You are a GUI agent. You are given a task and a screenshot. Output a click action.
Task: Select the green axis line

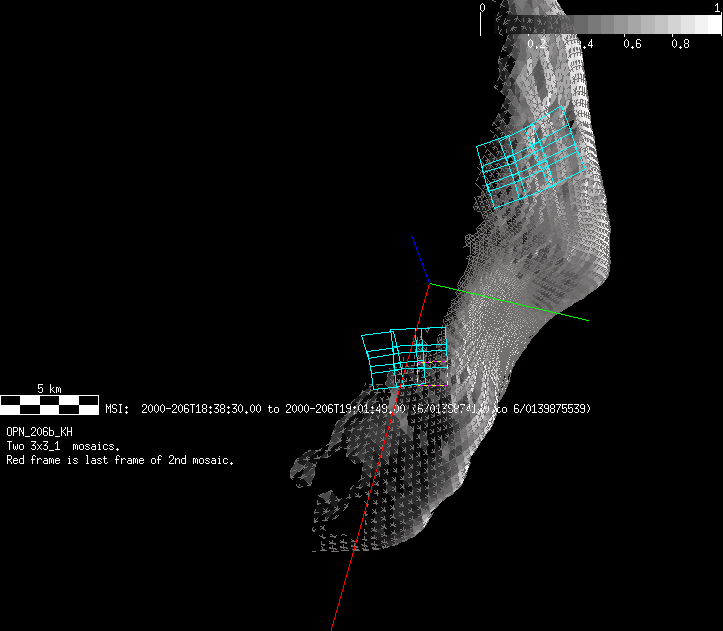pyautogui.click(x=510, y=302)
